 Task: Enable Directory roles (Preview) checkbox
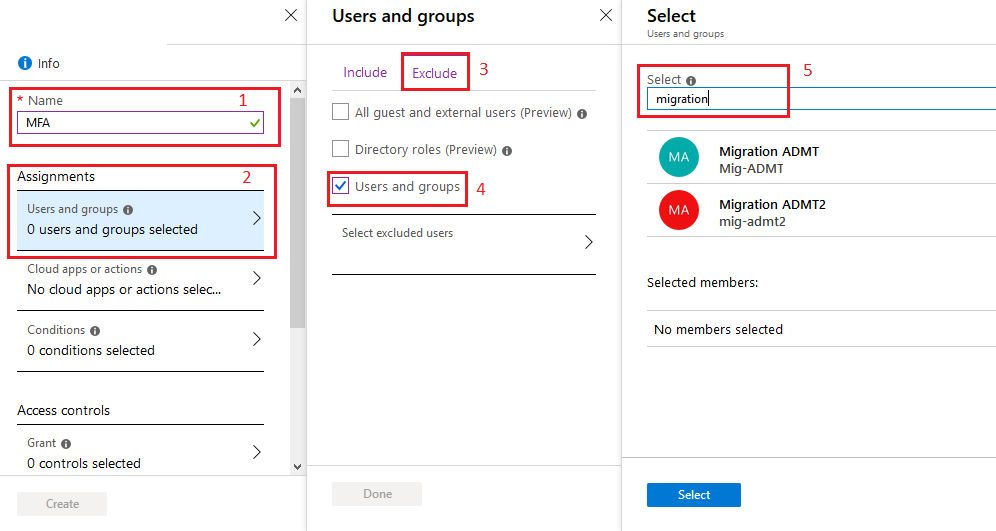(x=340, y=149)
